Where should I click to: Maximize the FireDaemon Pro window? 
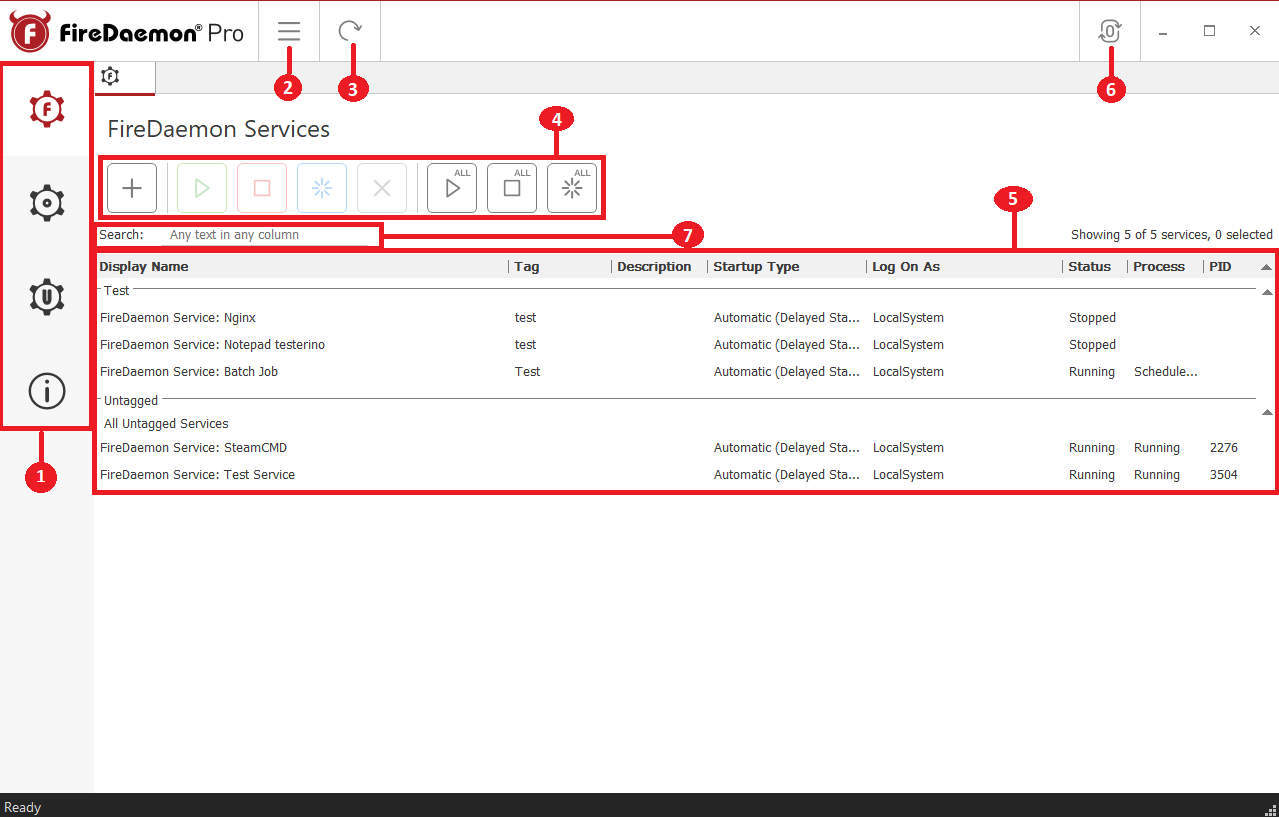click(x=1209, y=31)
